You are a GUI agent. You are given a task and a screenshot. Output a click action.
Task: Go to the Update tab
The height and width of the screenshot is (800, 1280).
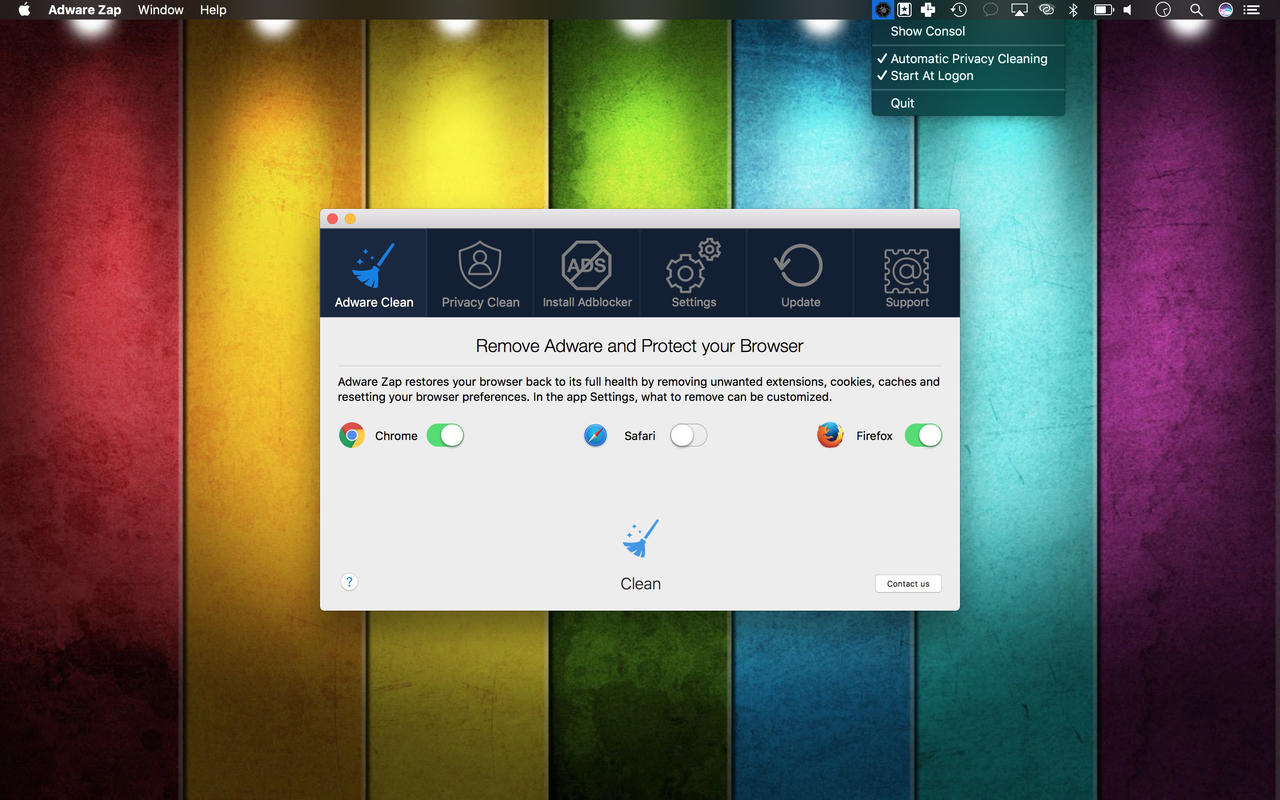tap(800, 272)
